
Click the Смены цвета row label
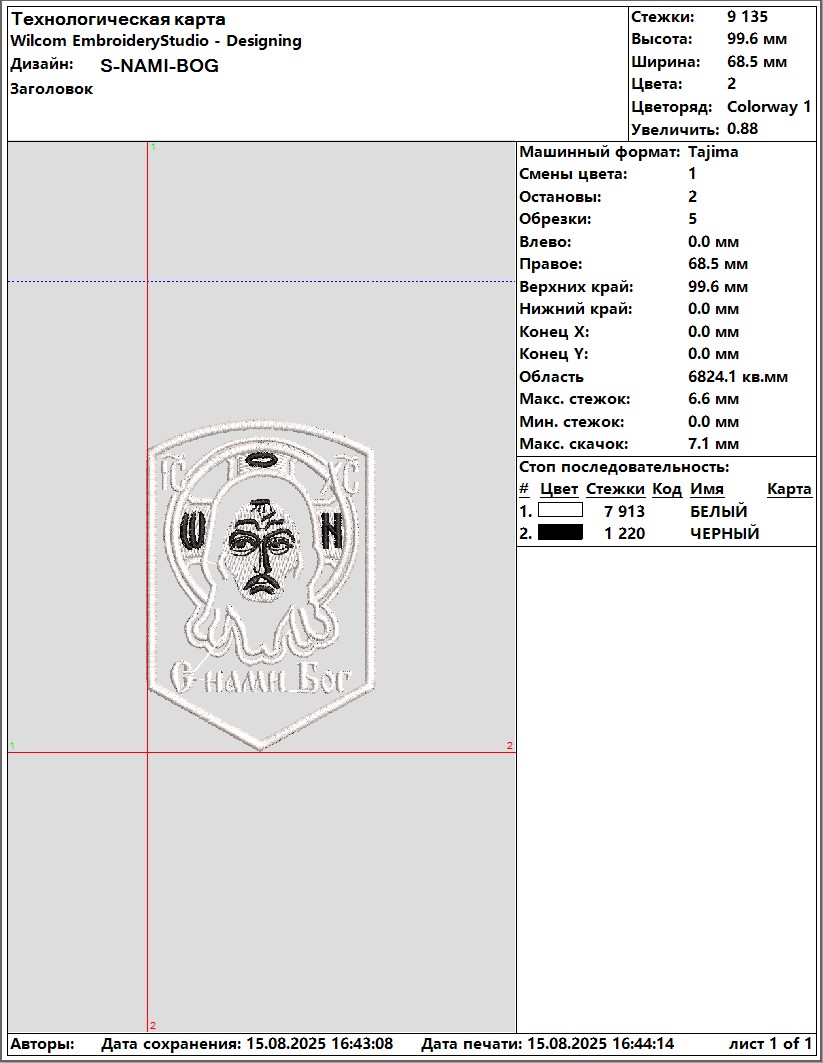tap(574, 174)
